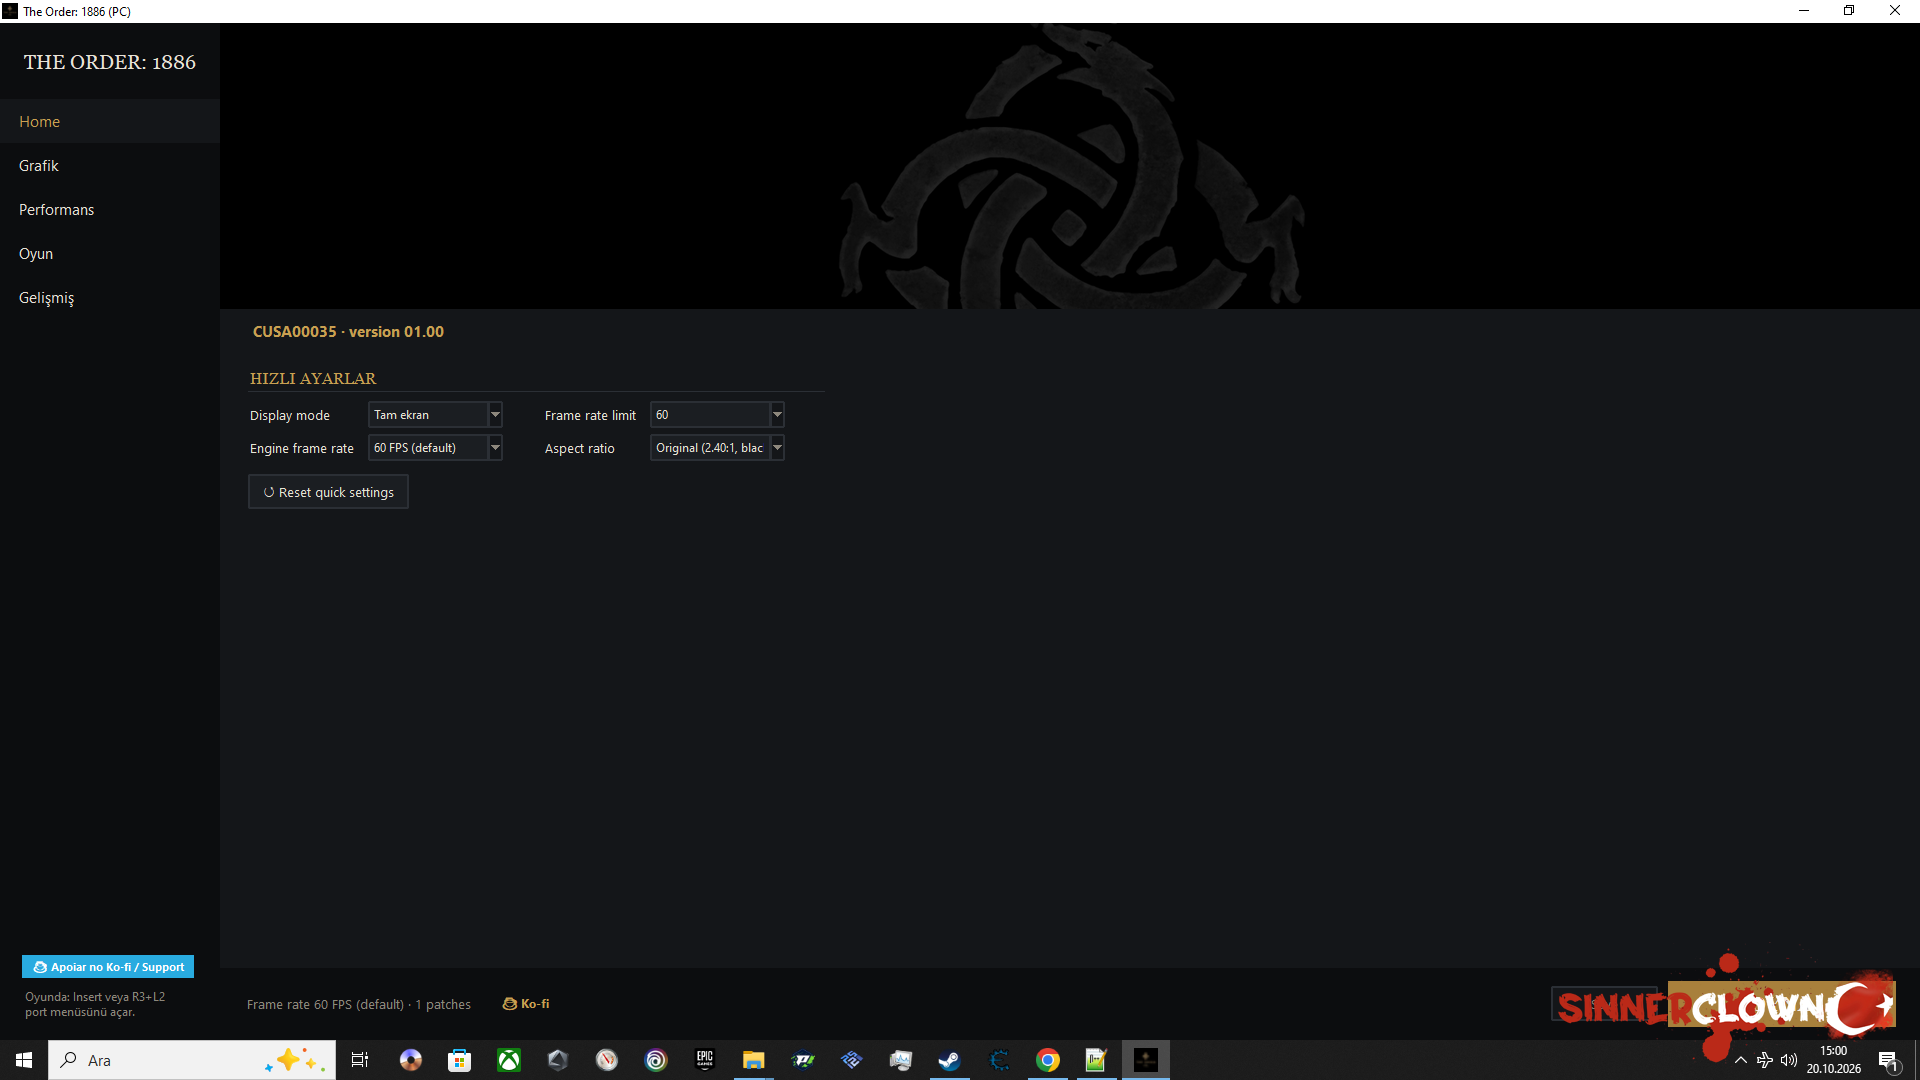Open the Grafik settings page
The height and width of the screenshot is (1080, 1920).
pyautogui.click(x=110, y=165)
